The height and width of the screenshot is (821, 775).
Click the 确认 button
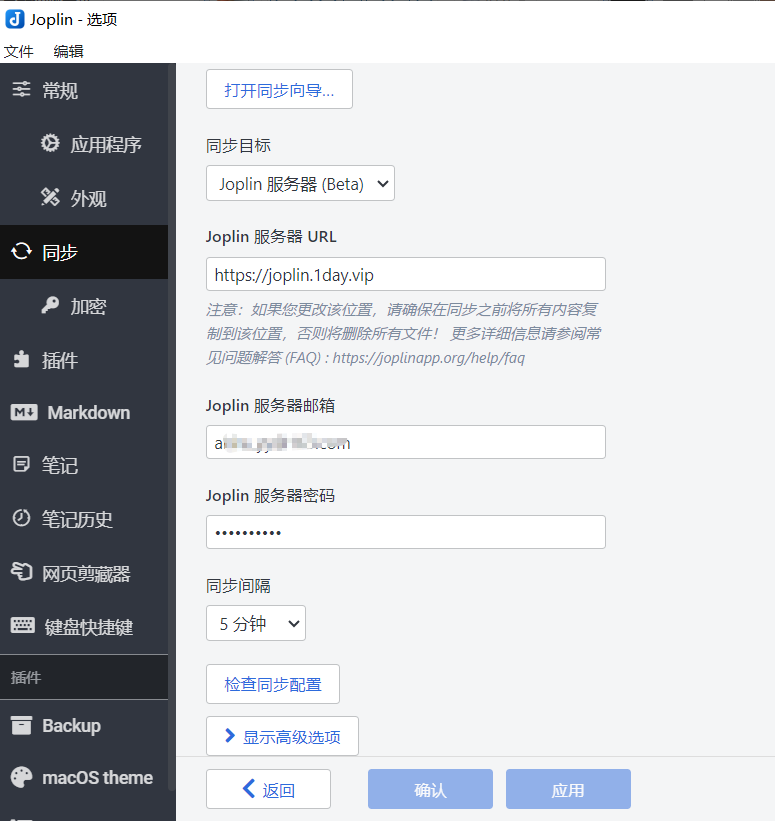point(430,789)
